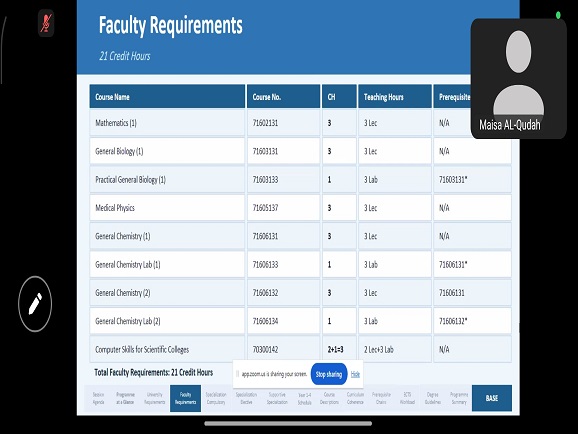Unmute the crossed-out microphone icon
This screenshot has height=434, width=578.
pos(46,23)
